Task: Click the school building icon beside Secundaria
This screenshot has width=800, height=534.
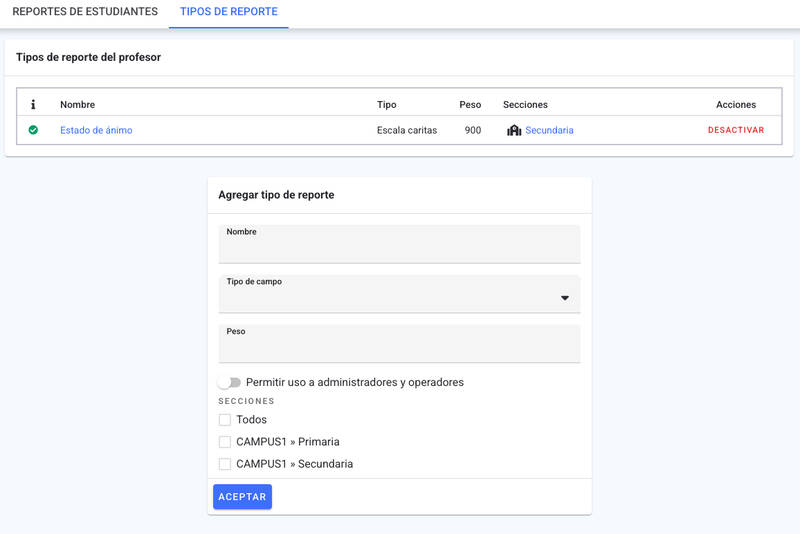Action: (514, 131)
